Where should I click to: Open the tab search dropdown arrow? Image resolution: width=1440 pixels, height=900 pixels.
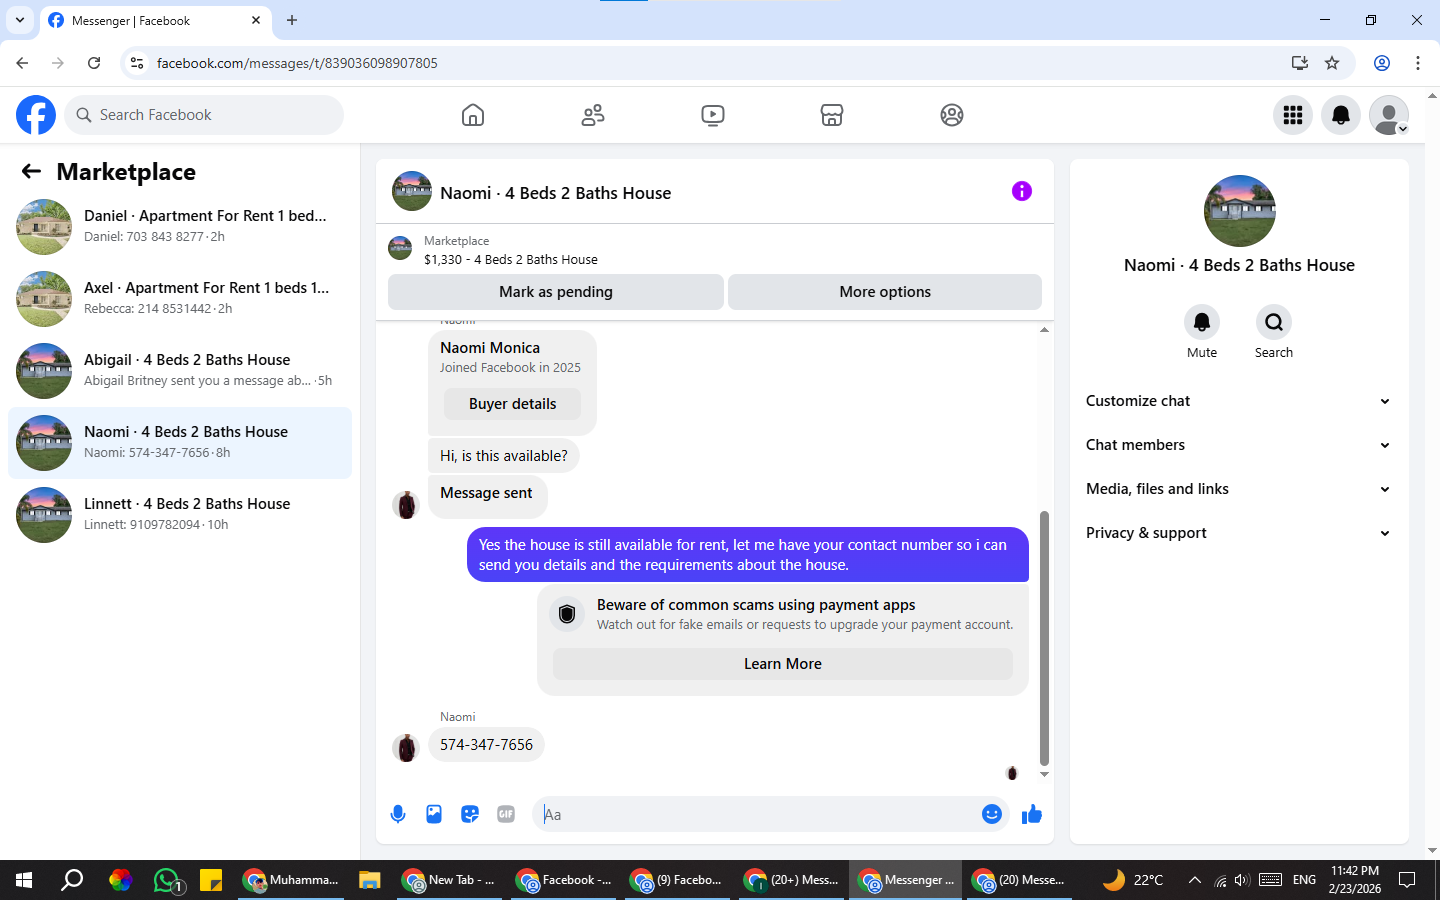point(19,20)
